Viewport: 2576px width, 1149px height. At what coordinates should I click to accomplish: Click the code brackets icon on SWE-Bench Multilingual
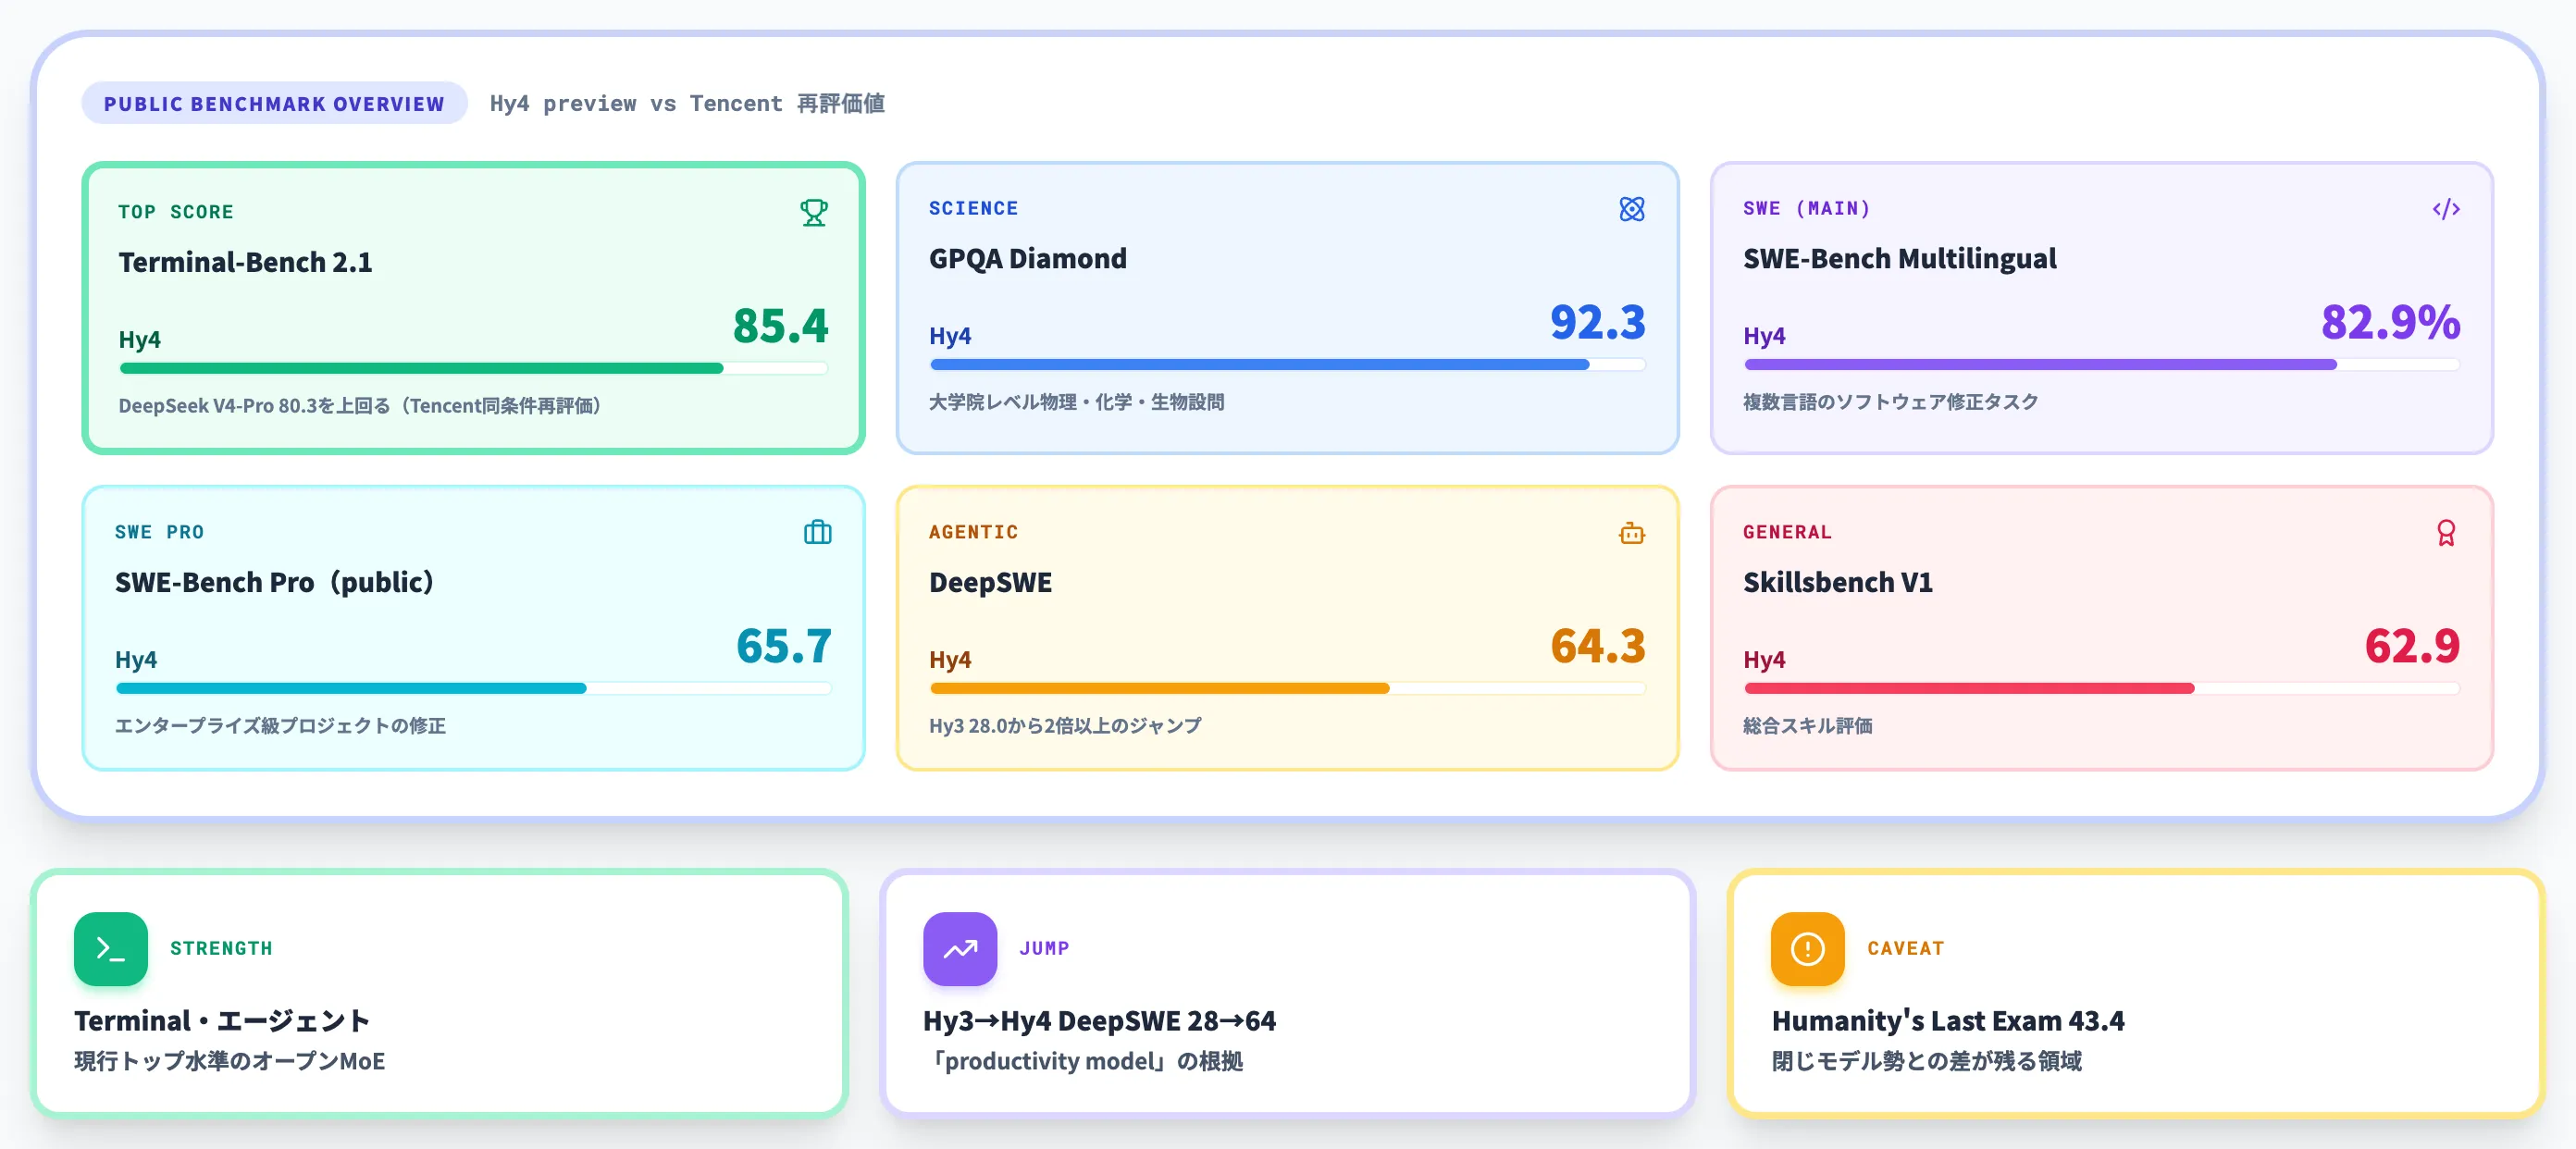click(2446, 208)
